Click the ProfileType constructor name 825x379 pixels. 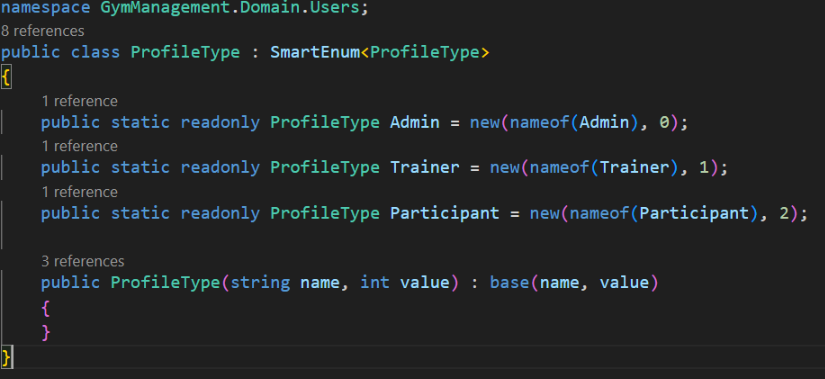pos(165,283)
